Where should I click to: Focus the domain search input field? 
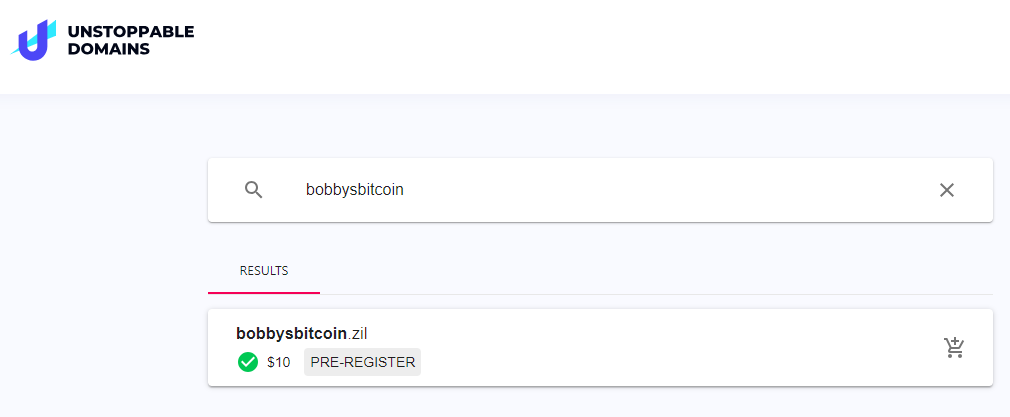coord(600,190)
